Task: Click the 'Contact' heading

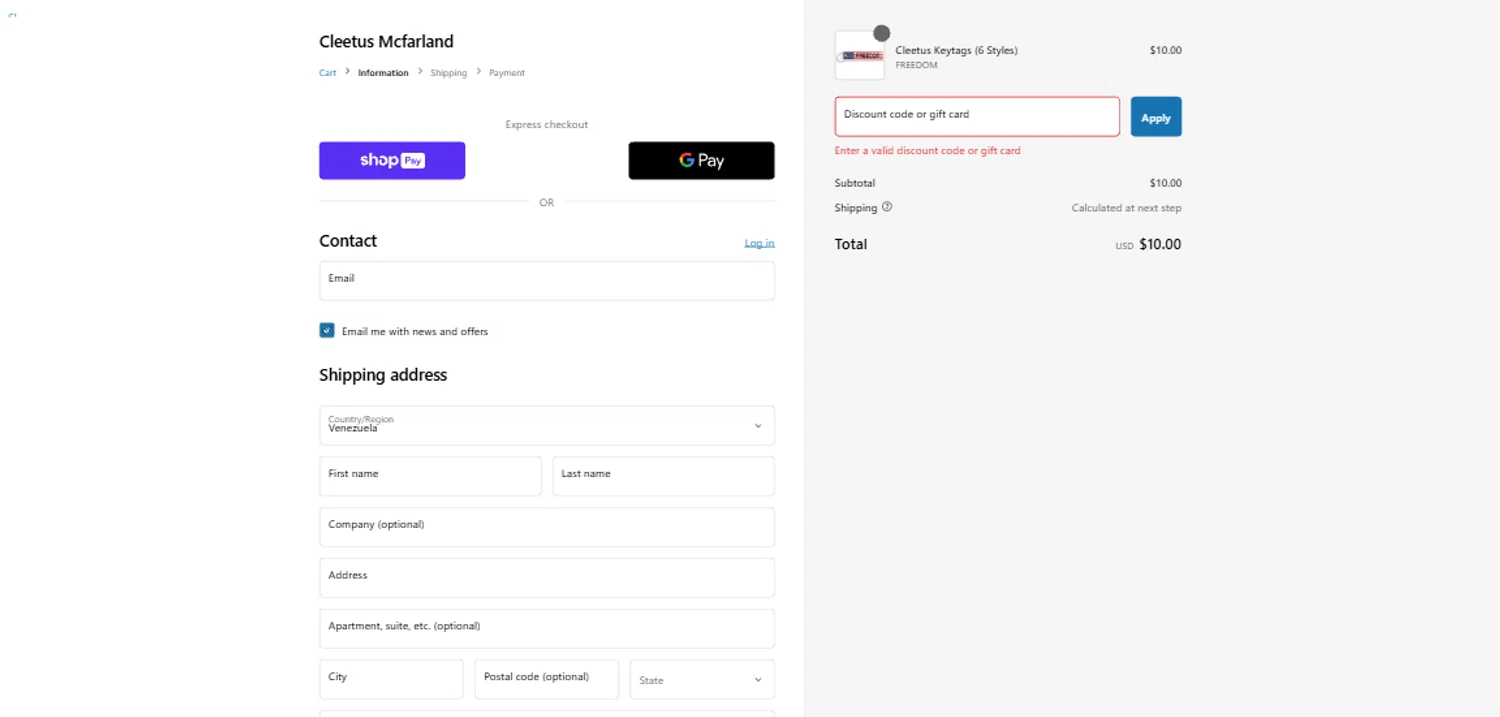Action: tap(348, 241)
